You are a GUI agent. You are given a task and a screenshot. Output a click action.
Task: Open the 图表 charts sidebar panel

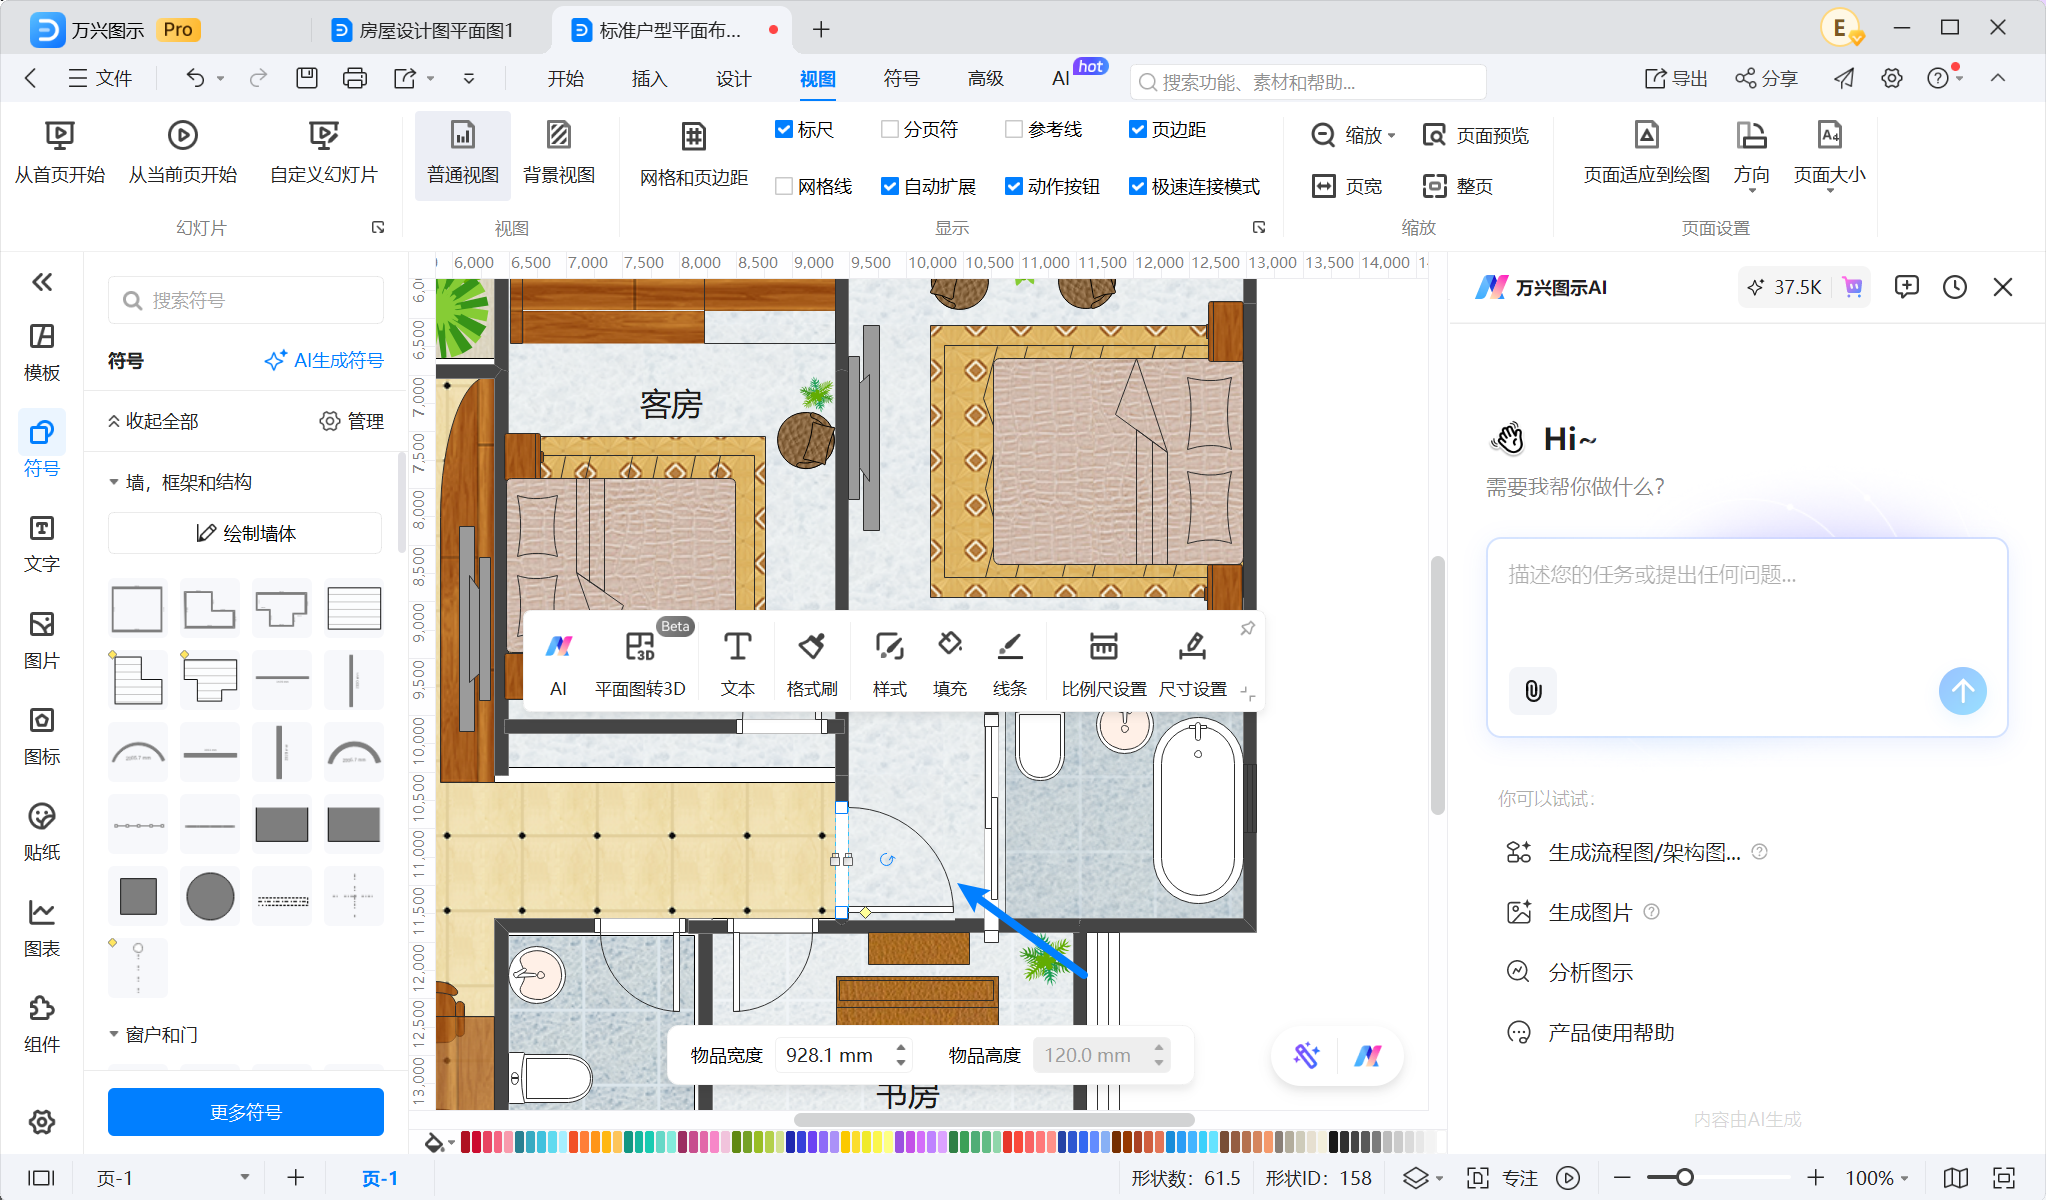click(42, 928)
